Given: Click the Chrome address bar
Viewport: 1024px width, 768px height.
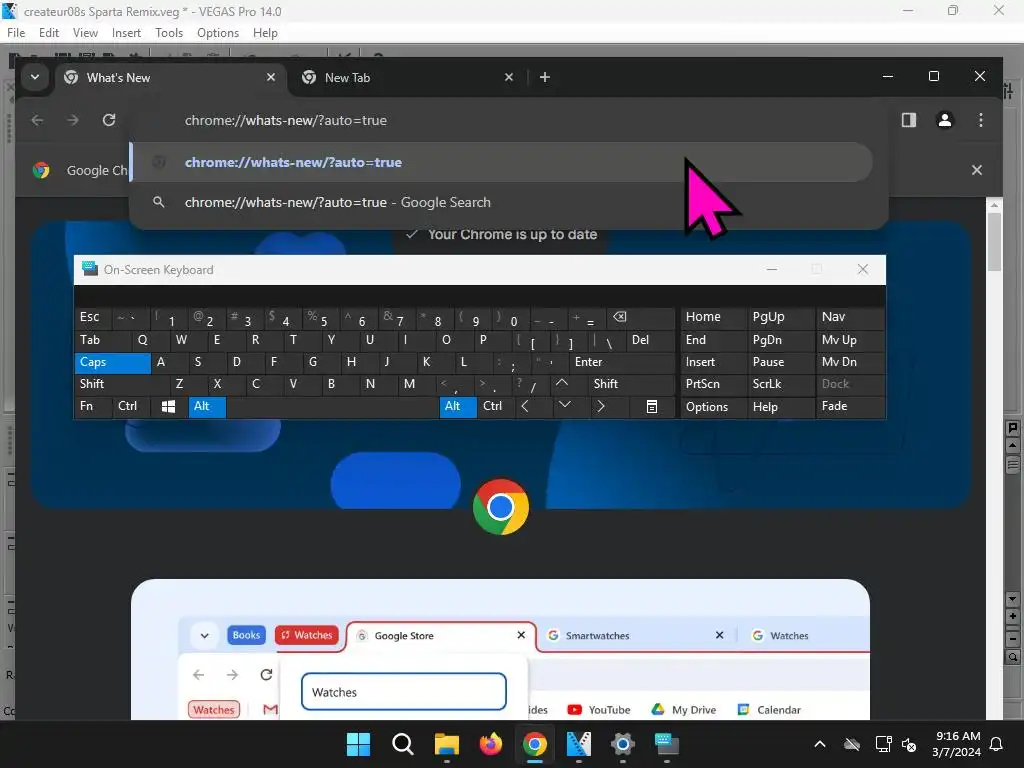Looking at the screenshot, I should click(x=509, y=120).
